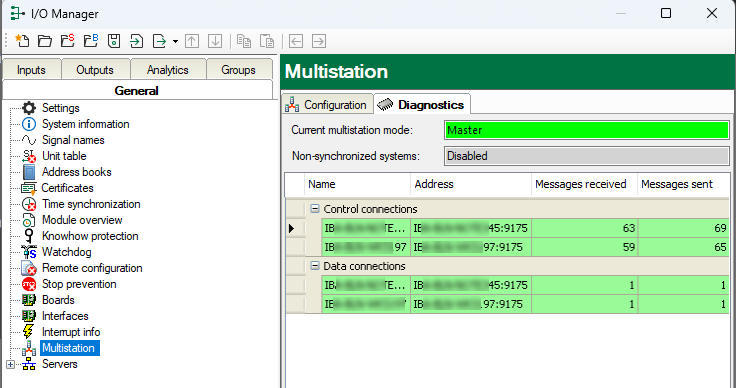Open the Analytics tab
The width and height of the screenshot is (736, 388).
[168, 70]
